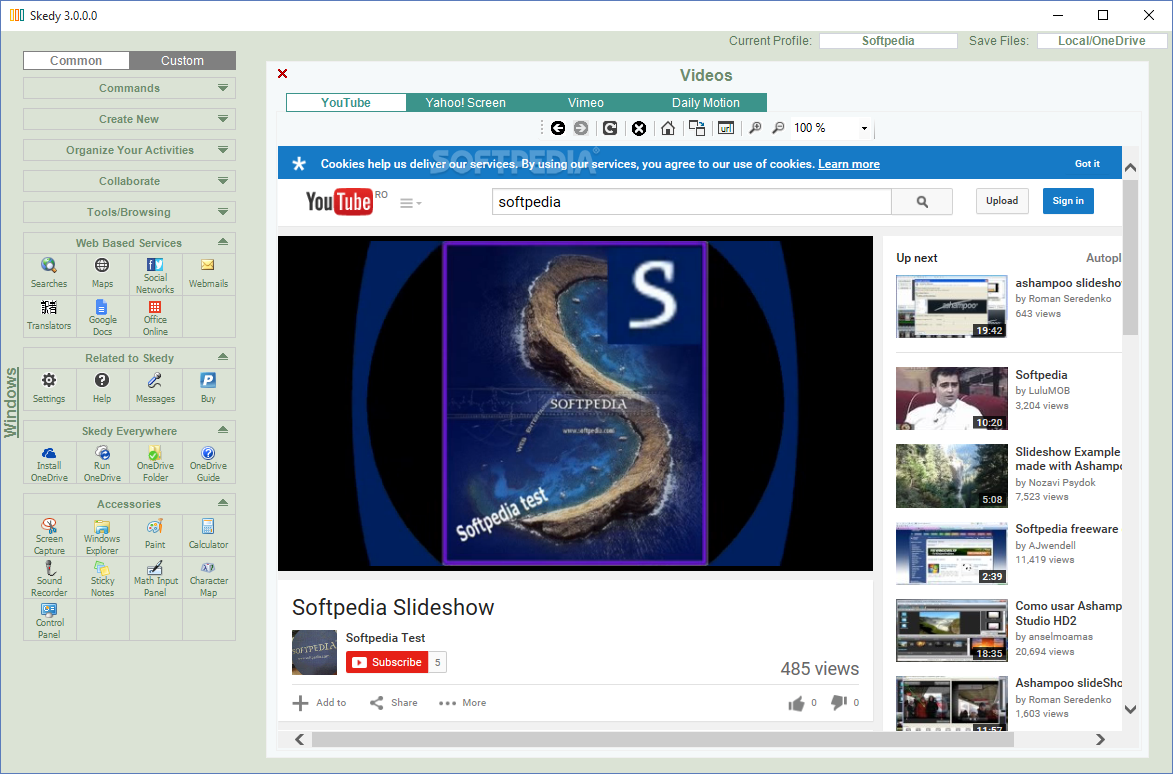
Task: Go to the browser home page
Action: pyautogui.click(x=668, y=128)
